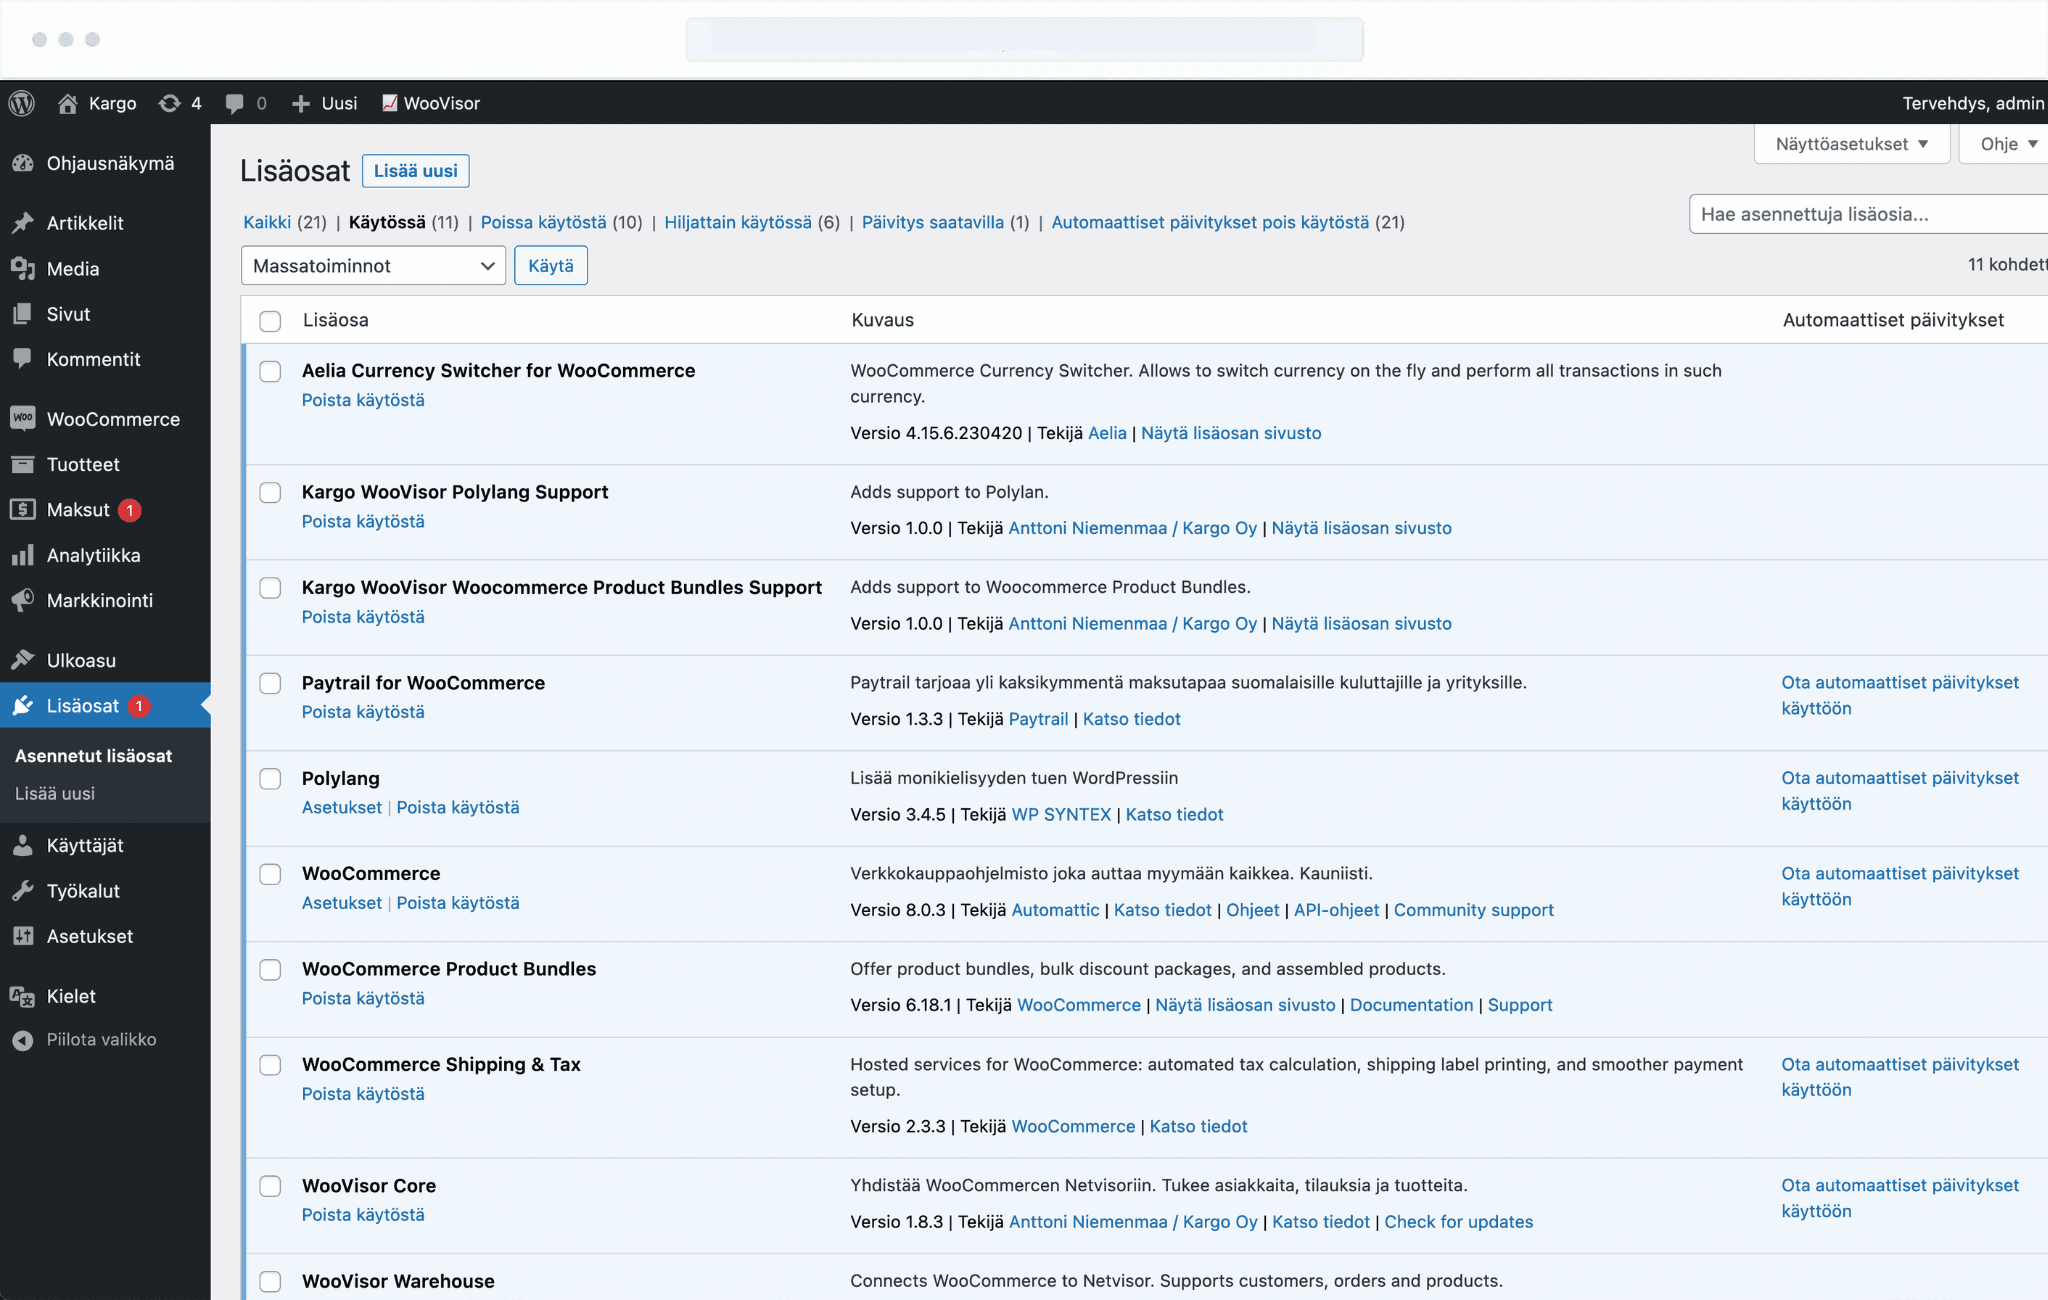Click the Kielet translation icon
The image size is (2048, 1300).
[x=23, y=996]
